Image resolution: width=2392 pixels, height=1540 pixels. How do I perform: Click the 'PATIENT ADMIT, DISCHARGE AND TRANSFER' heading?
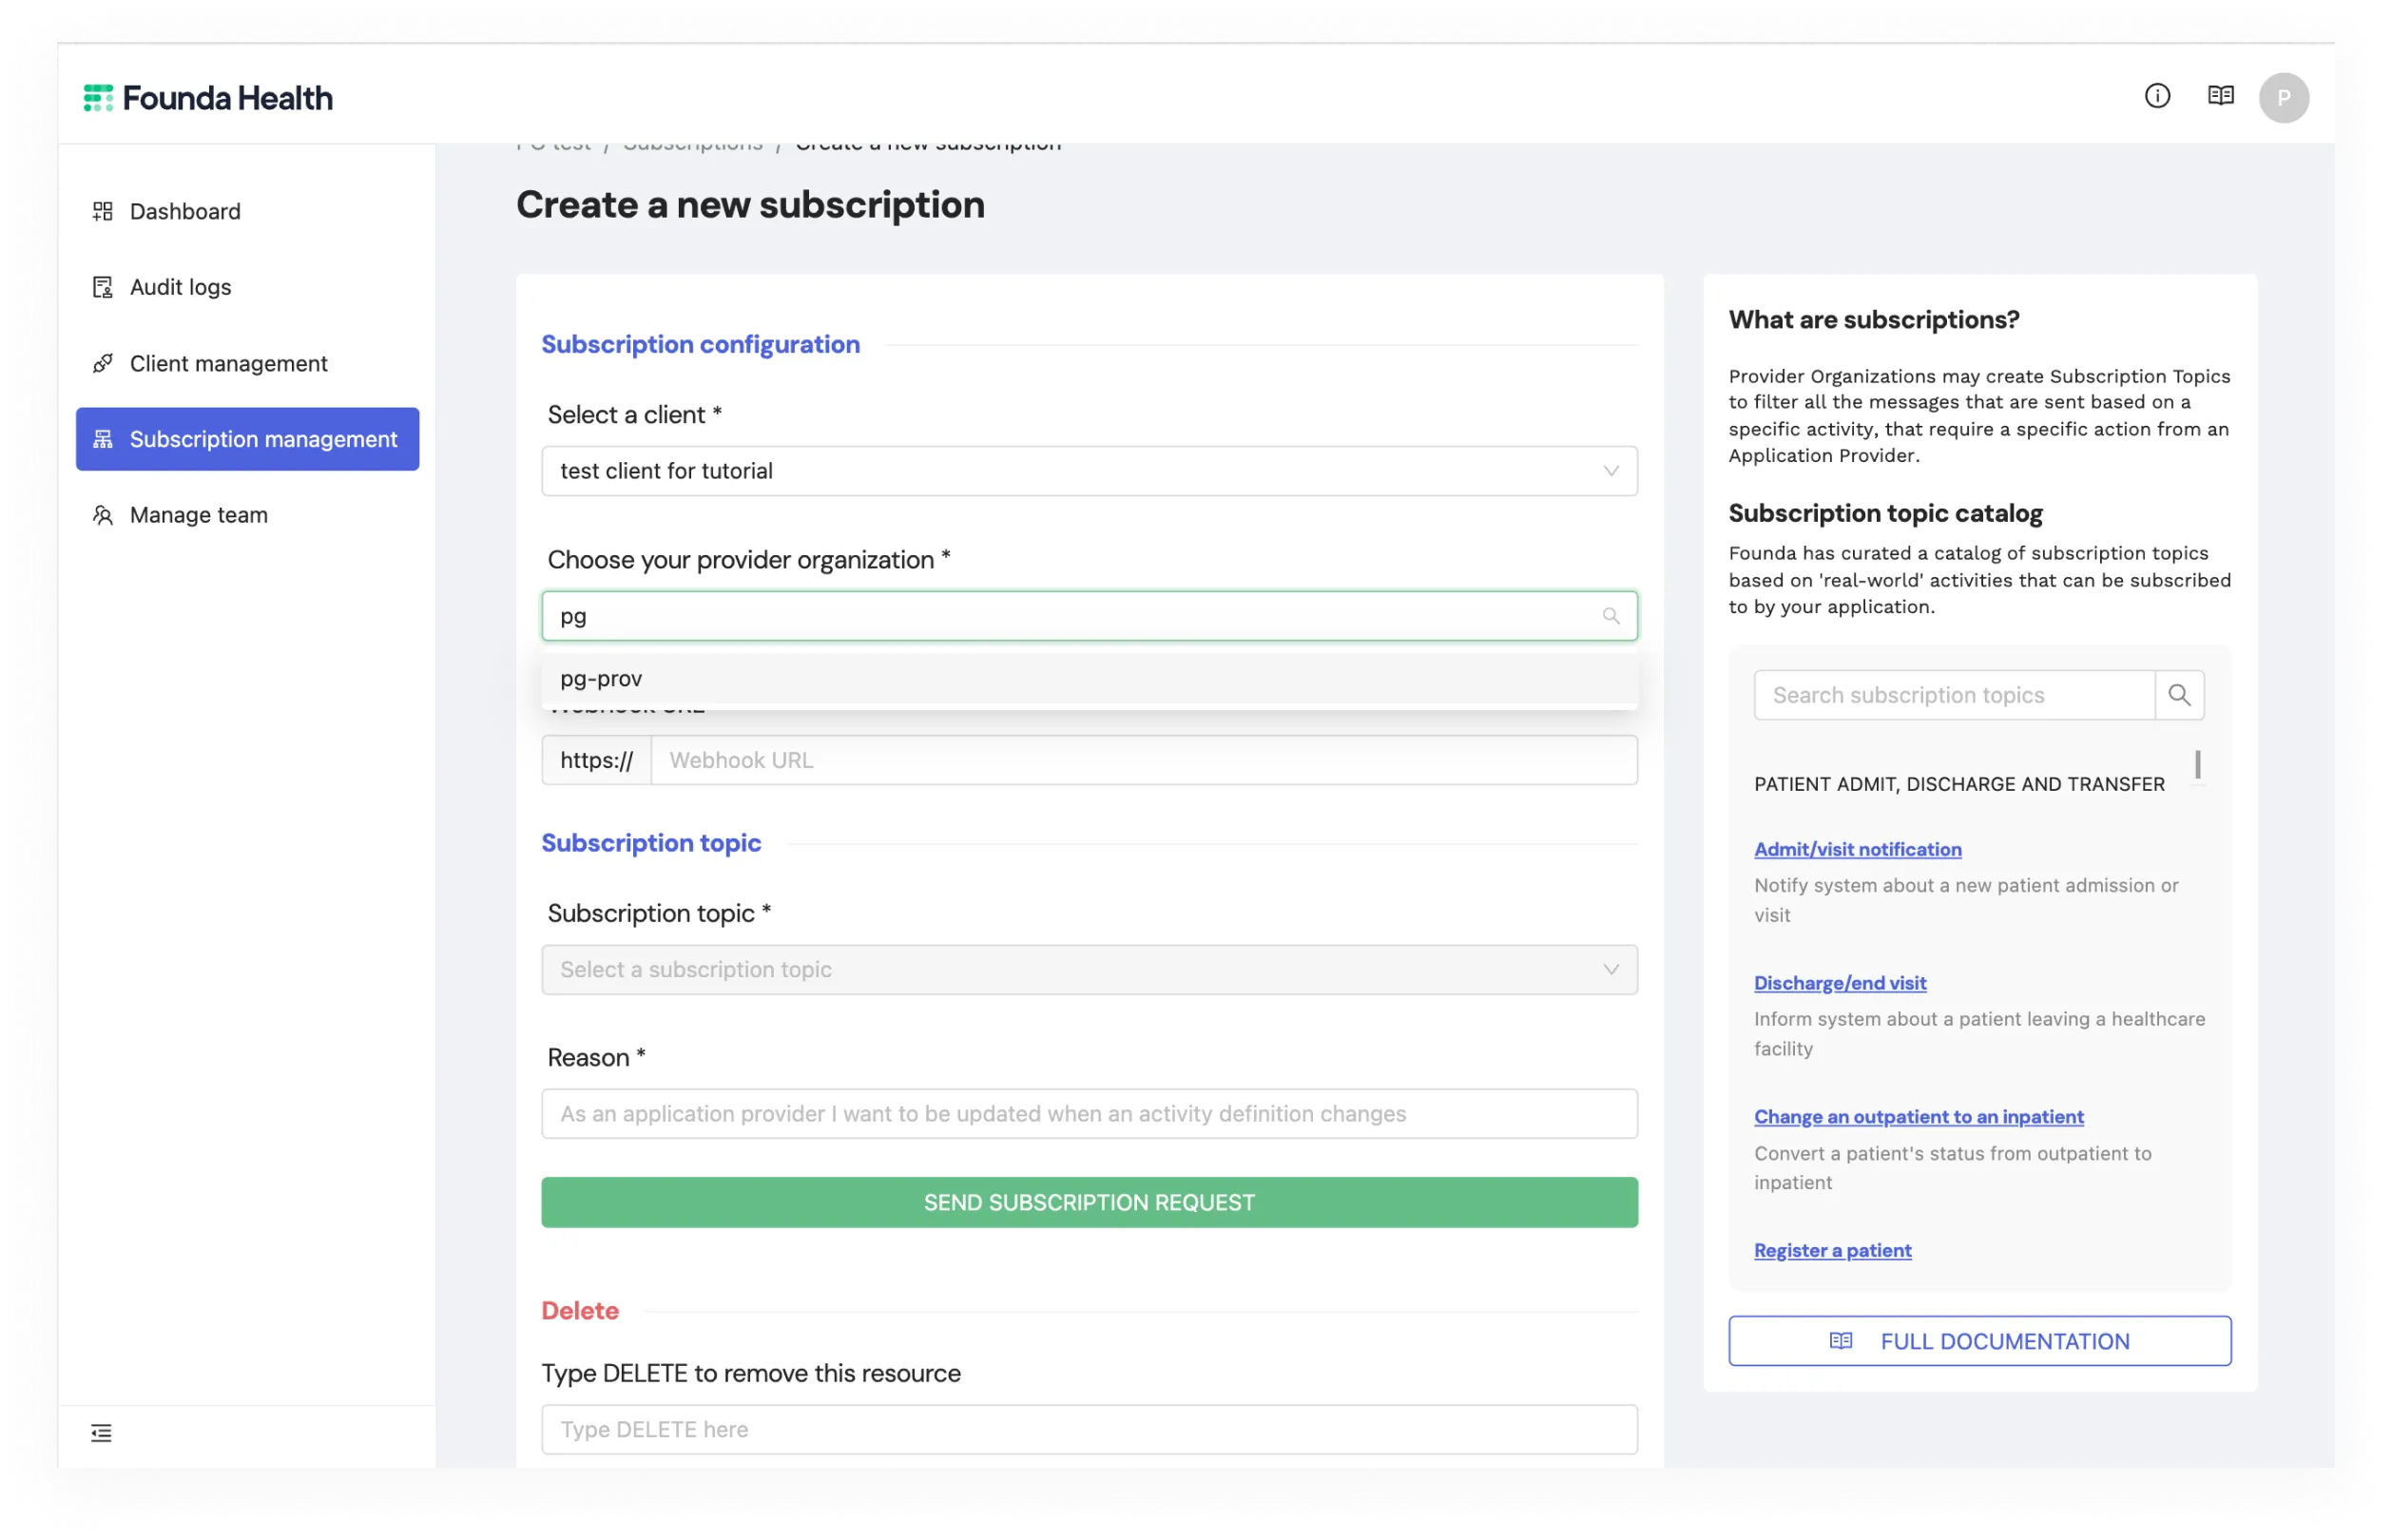1959,784
